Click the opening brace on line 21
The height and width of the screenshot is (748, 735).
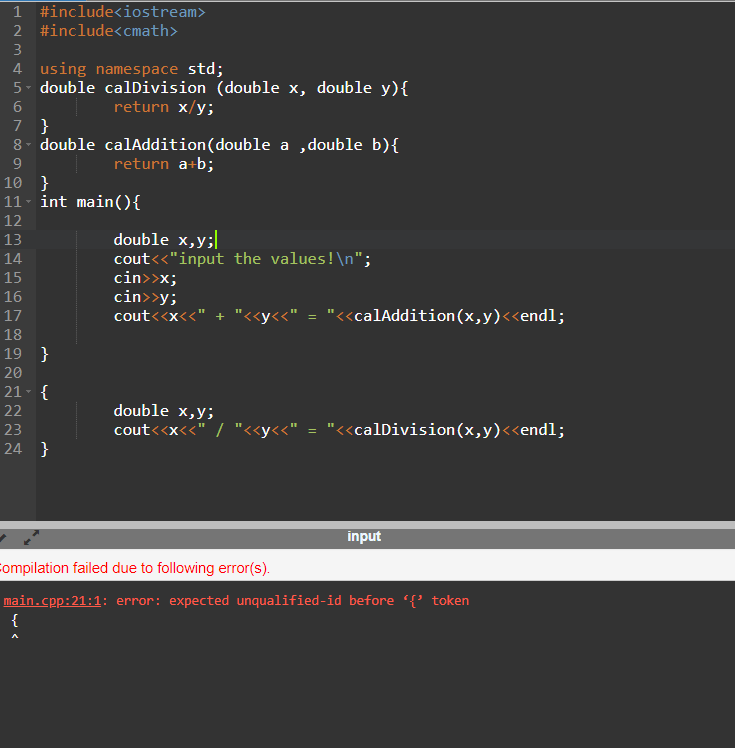(x=44, y=392)
